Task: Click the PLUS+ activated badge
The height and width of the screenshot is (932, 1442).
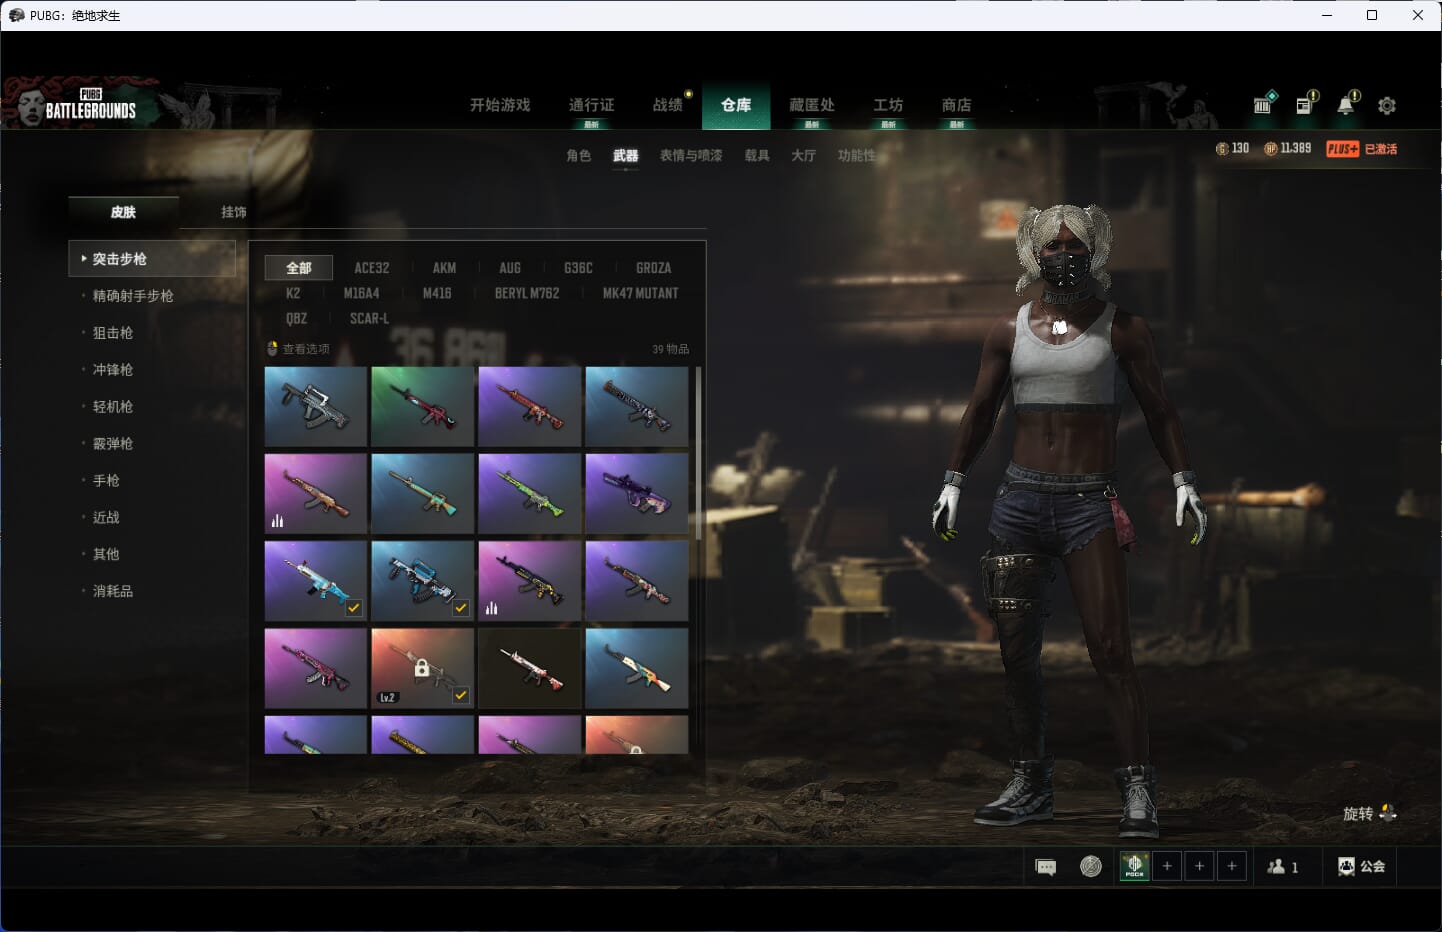Action: click(1361, 149)
